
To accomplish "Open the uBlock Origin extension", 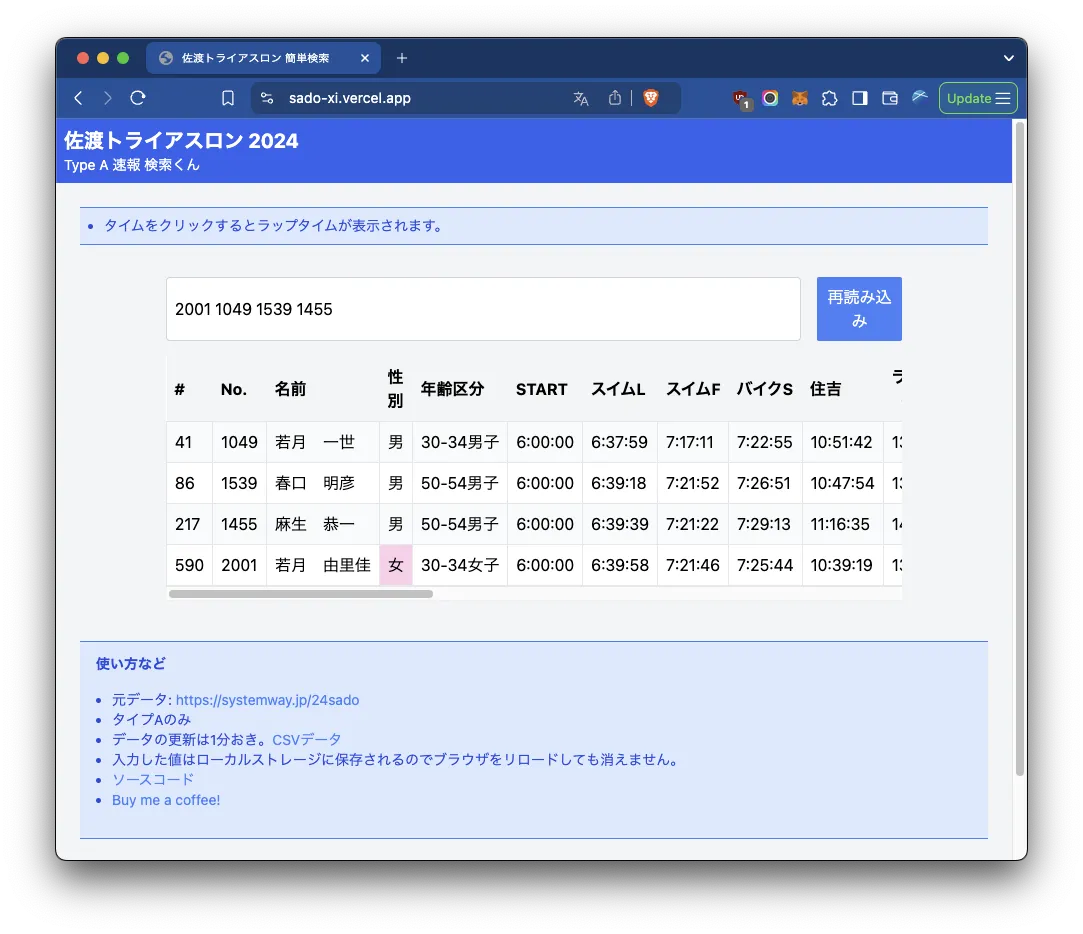I will tap(741, 97).
